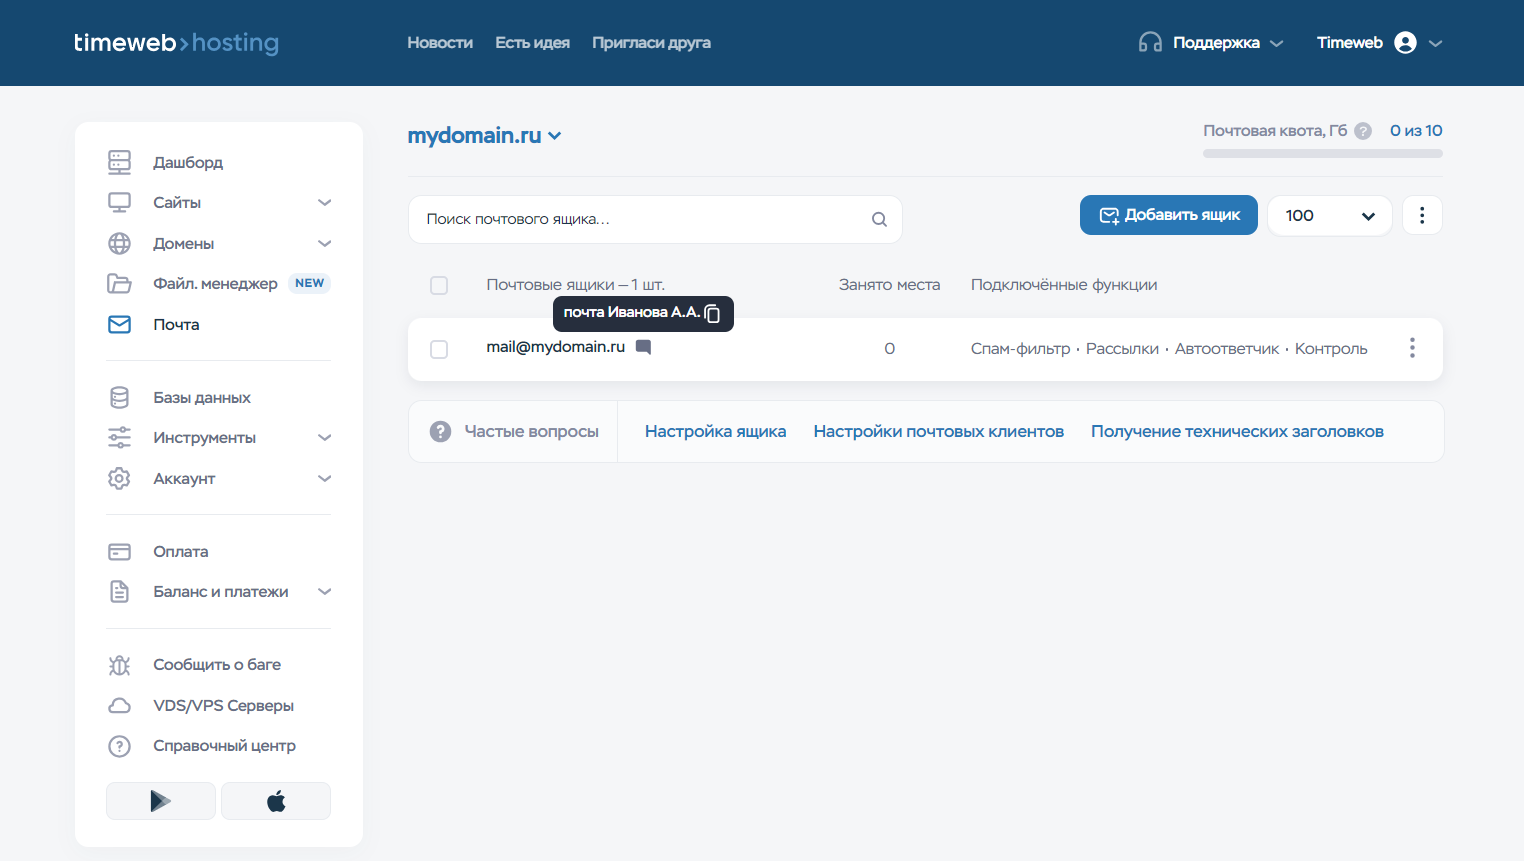Expand the mydomain.ru domain selector
The height and width of the screenshot is (861, 1524).
[484, 136]
